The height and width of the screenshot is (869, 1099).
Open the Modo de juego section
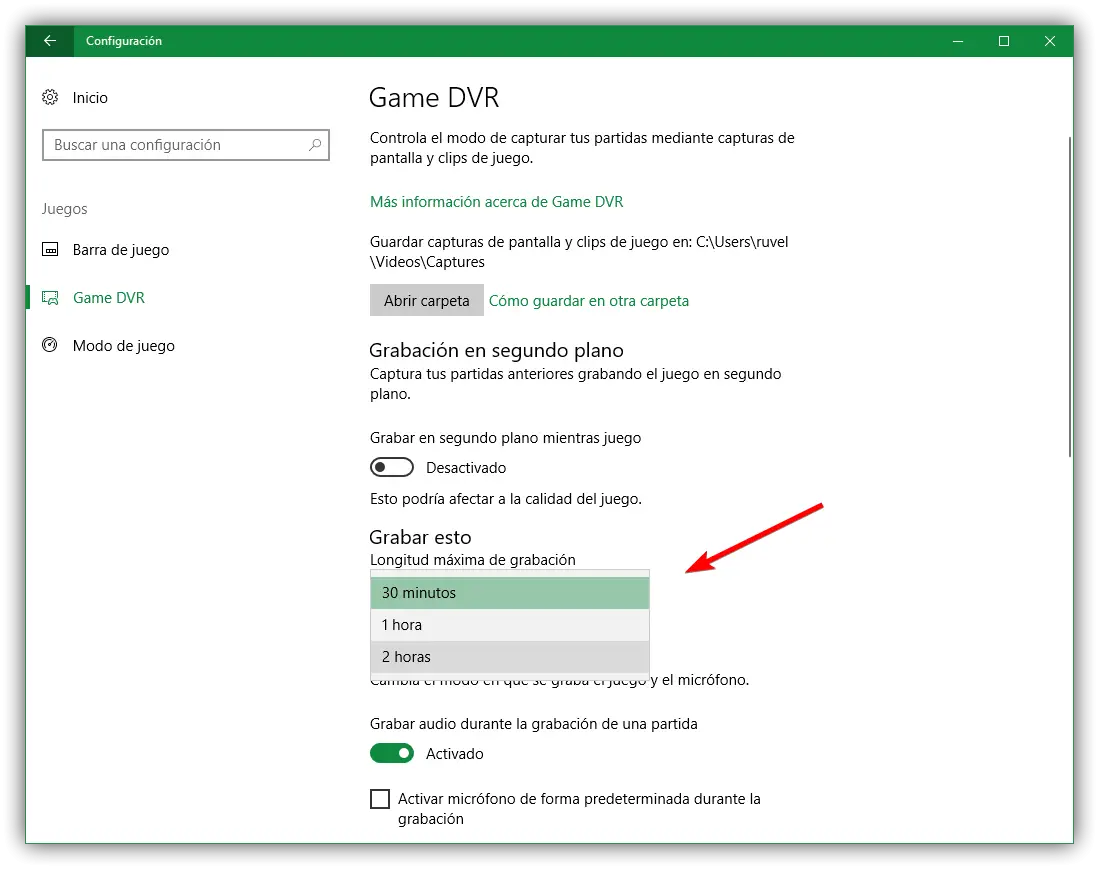click(123, 345)
